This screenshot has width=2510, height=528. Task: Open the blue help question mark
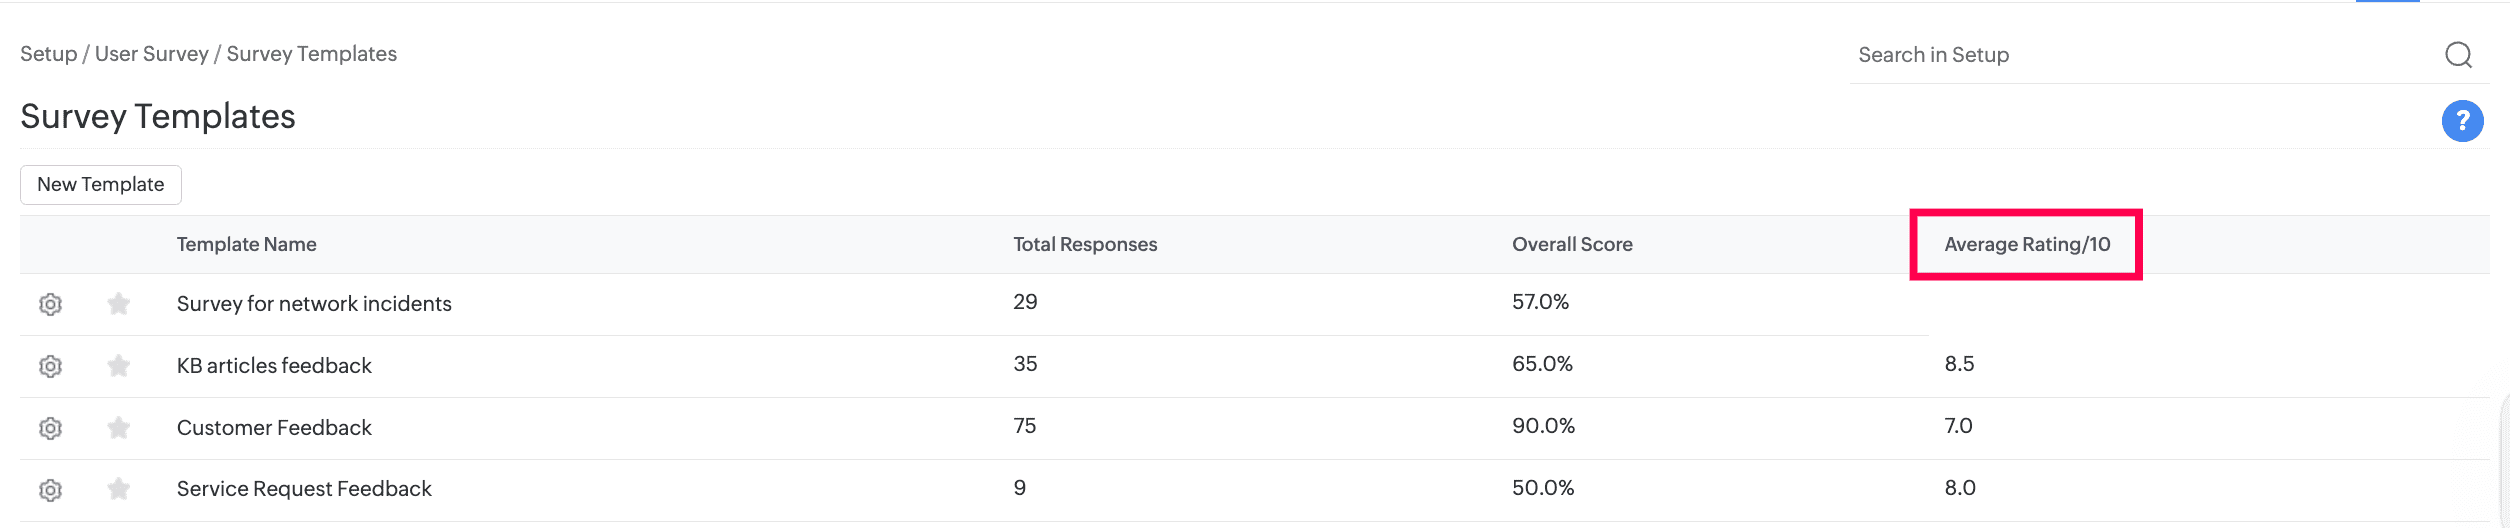point(2462,121)
